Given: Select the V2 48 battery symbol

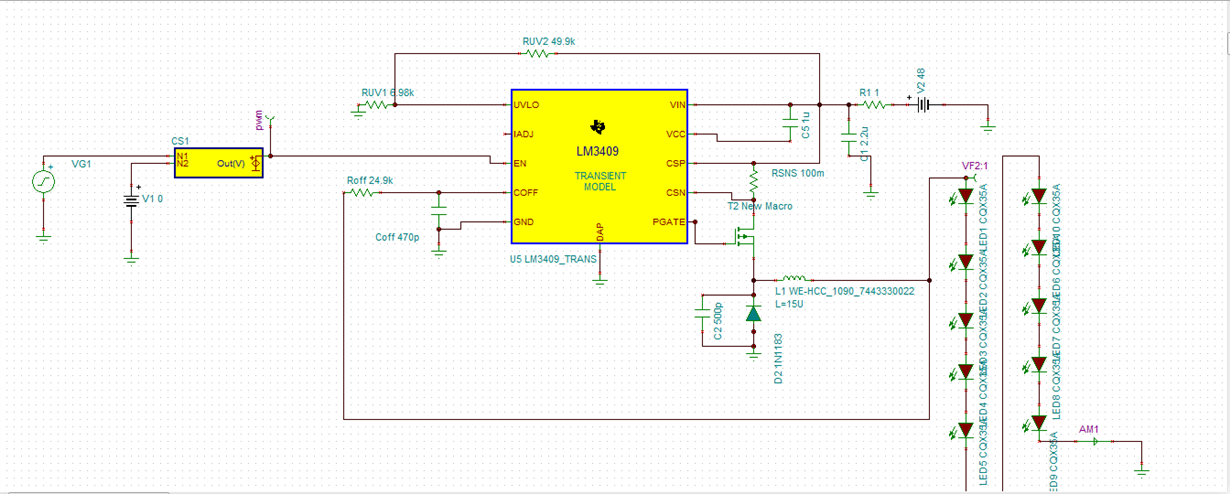Looking at the screenshot, I should (925, 104).
